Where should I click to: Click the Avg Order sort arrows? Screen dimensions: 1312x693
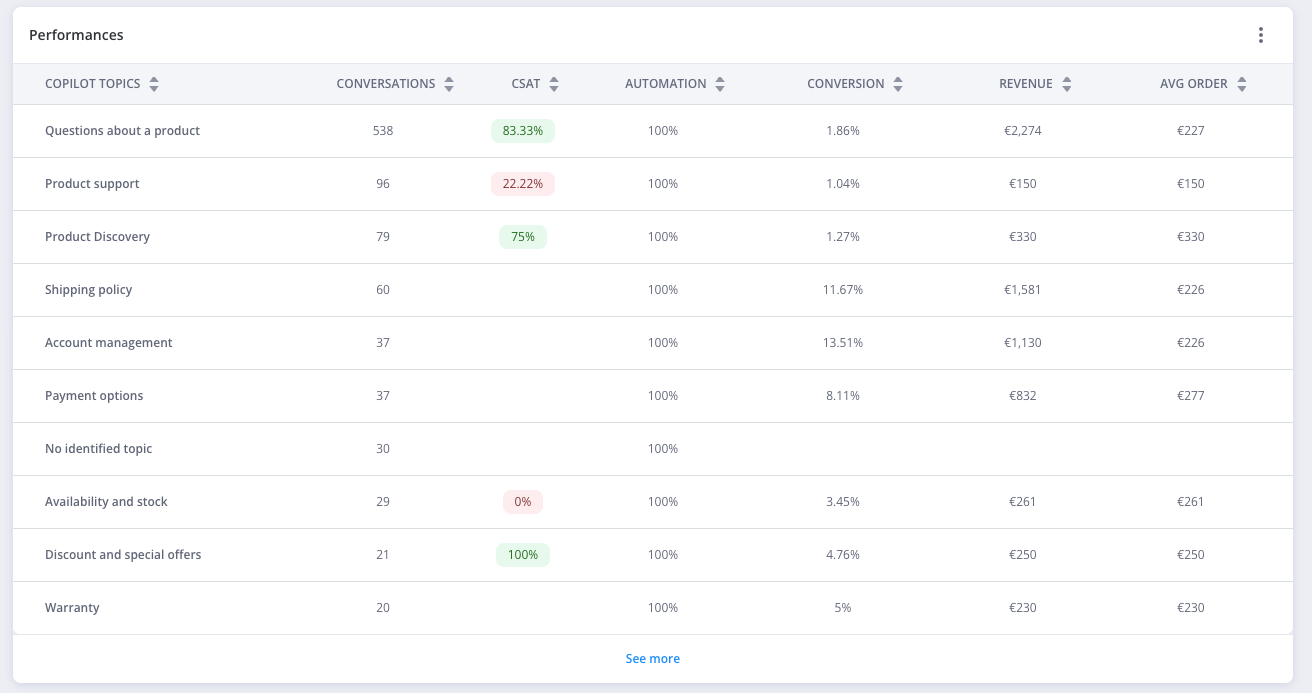coord(1241,85)
